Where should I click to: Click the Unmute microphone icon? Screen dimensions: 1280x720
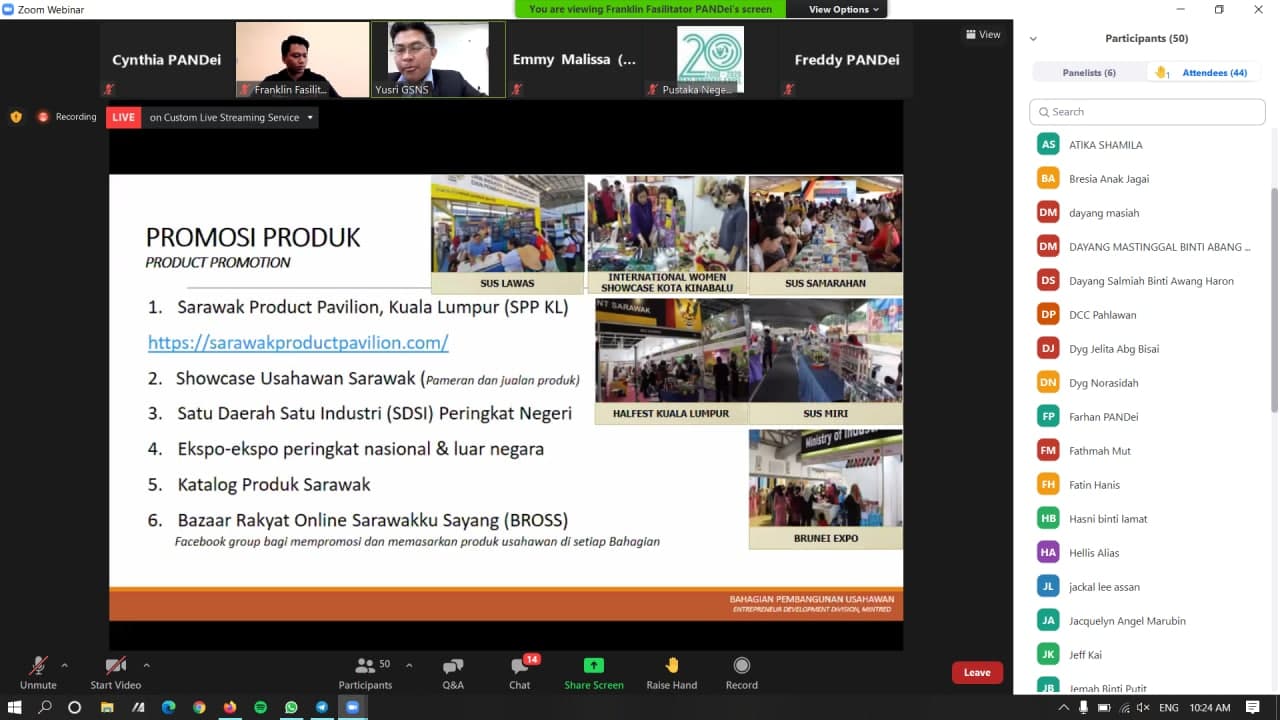click(38, 666)
